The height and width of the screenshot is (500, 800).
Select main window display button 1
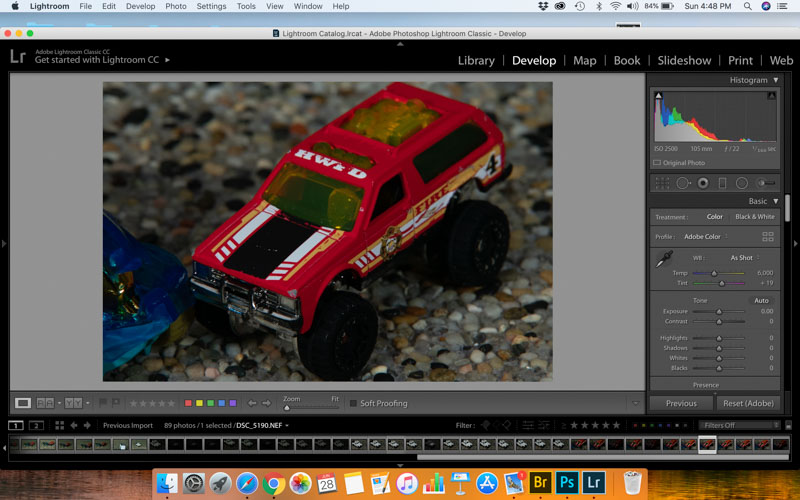tap(16, 425)
